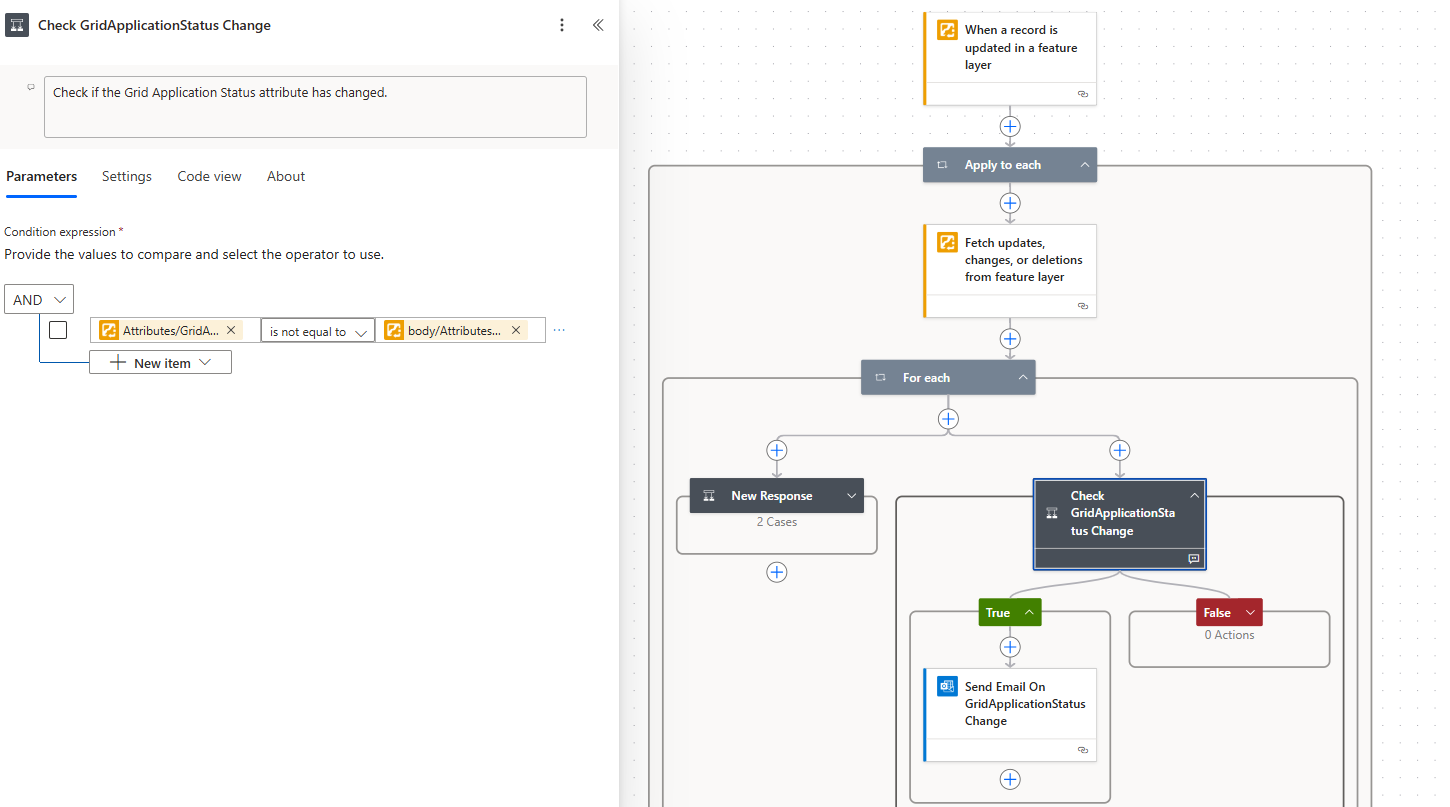
Task: Tick the condition row checkbox
Action: pyautogui.click(x=58, y=330)
